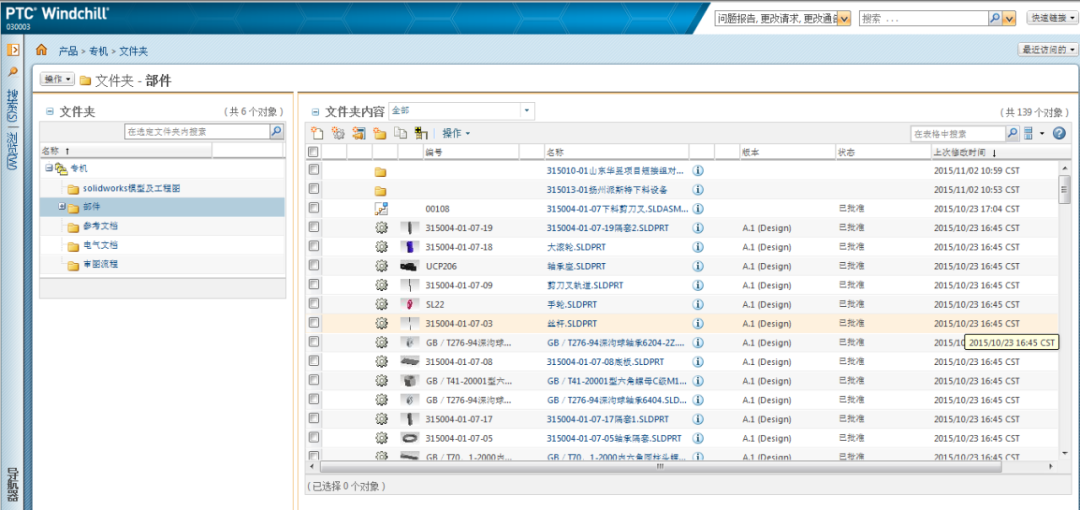Open the 大滚轮.SLDPRT link
The width and height of the screenshot is (1080, 510).
pos(576,247)
